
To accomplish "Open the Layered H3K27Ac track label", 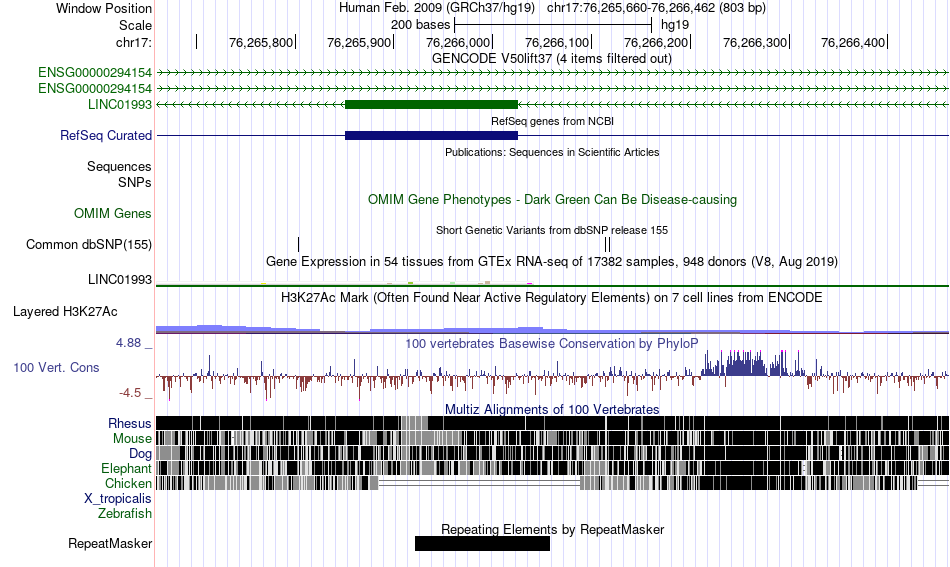I will pos(65,311).
